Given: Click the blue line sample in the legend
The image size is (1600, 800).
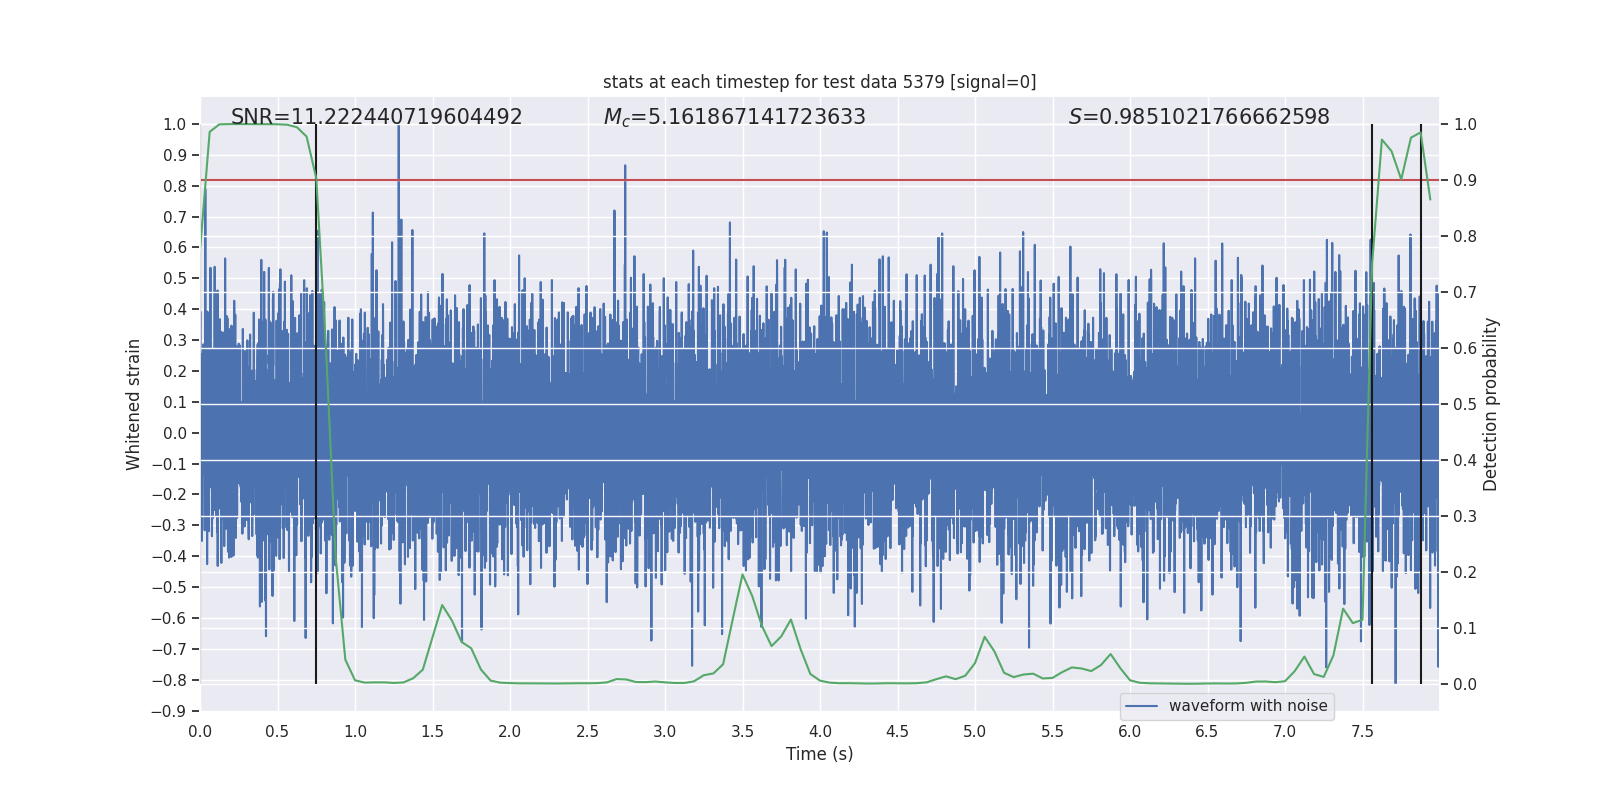Looking at the screenshot, I should point(1141,706).
